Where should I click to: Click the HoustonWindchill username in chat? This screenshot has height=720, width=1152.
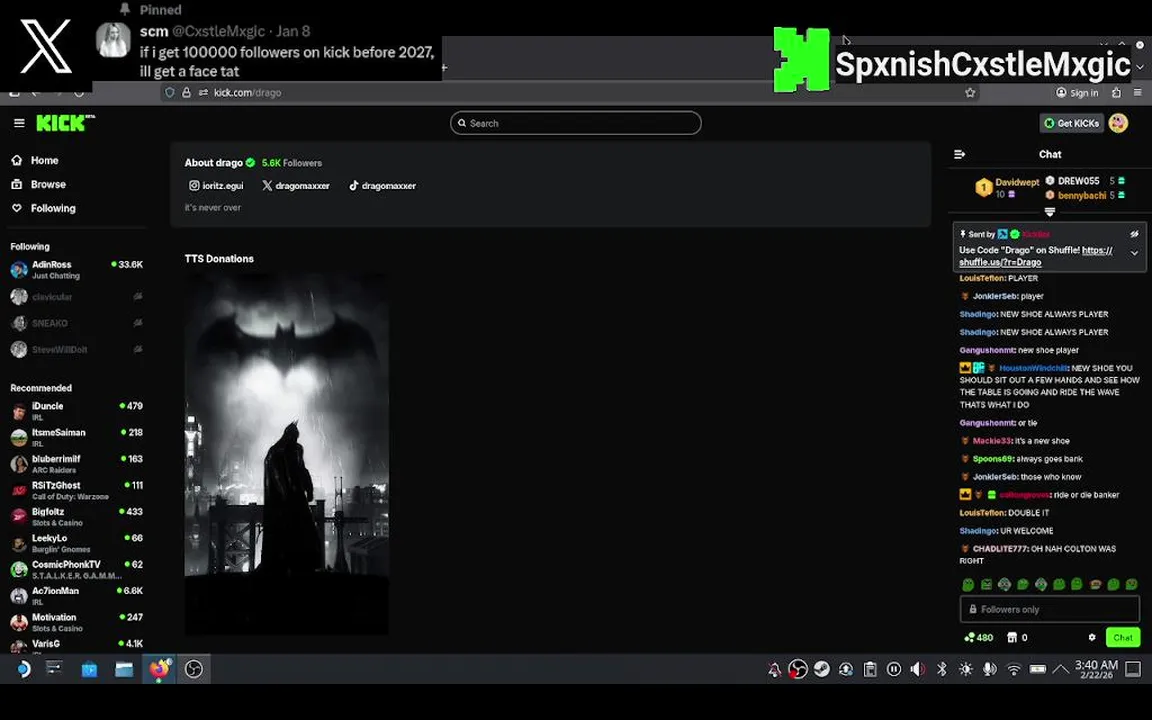tap(1033, 368)
